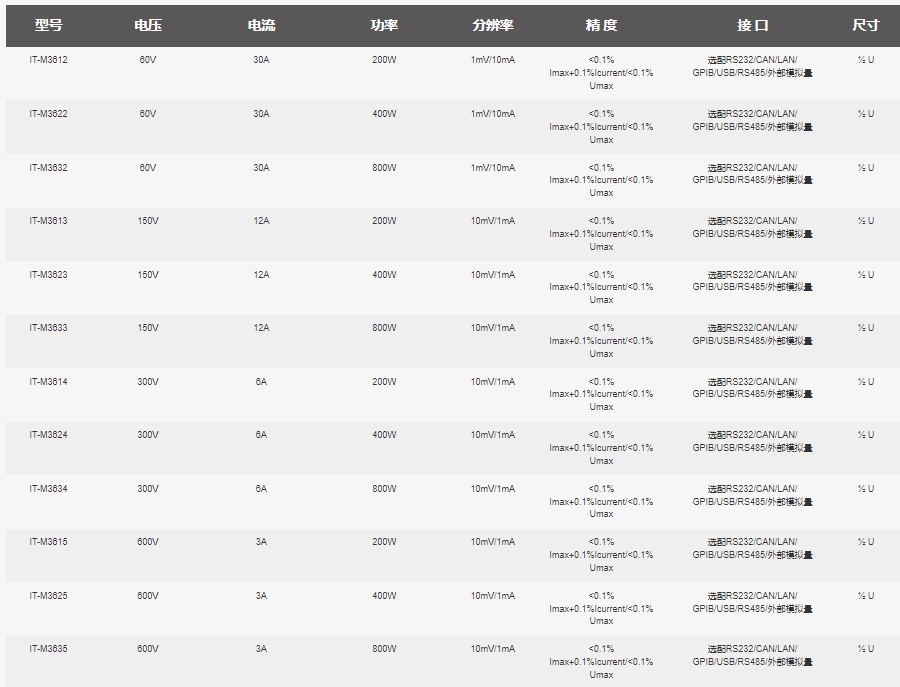This screenshot has height=687, width=900.
Task: Click the IT-M3635 model name
Action: (48, 649)
